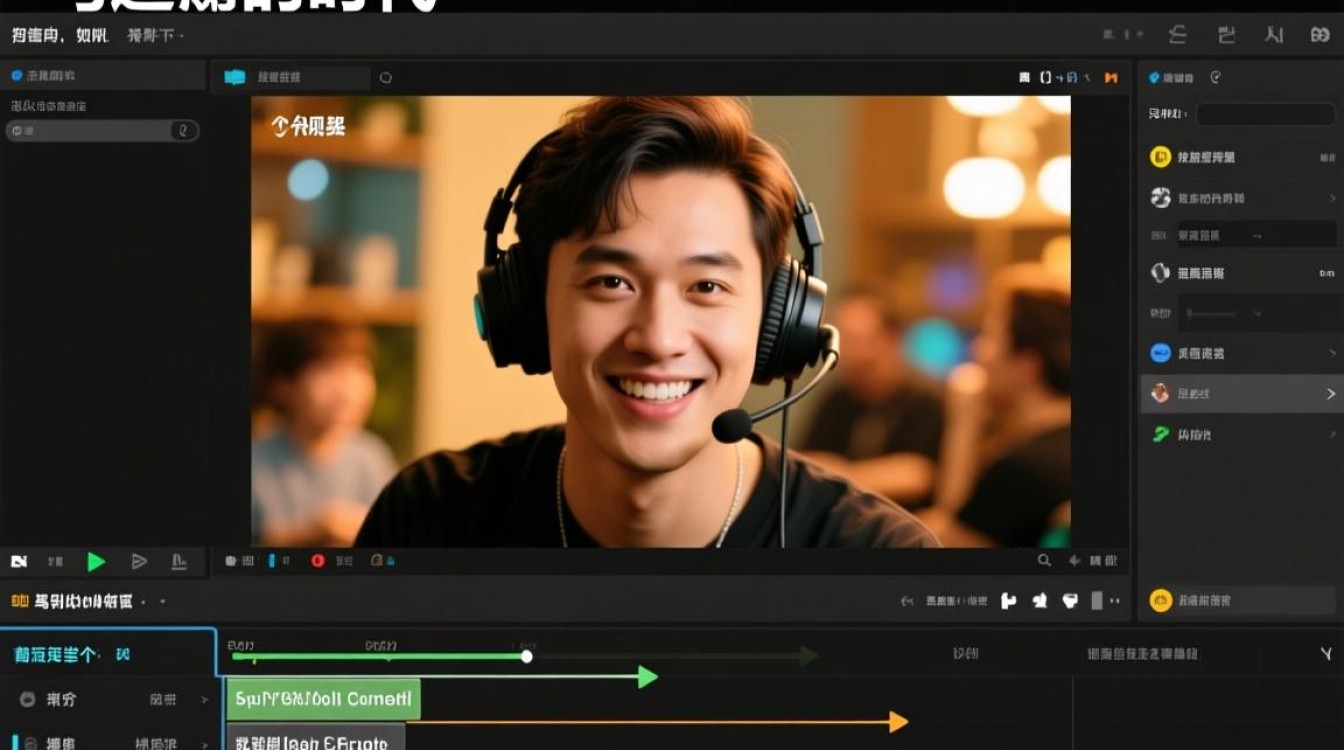Click the outlined paper-plane icon beside the green play button
The height and width of the screenshot is (750, 1344).
(139, 562)
